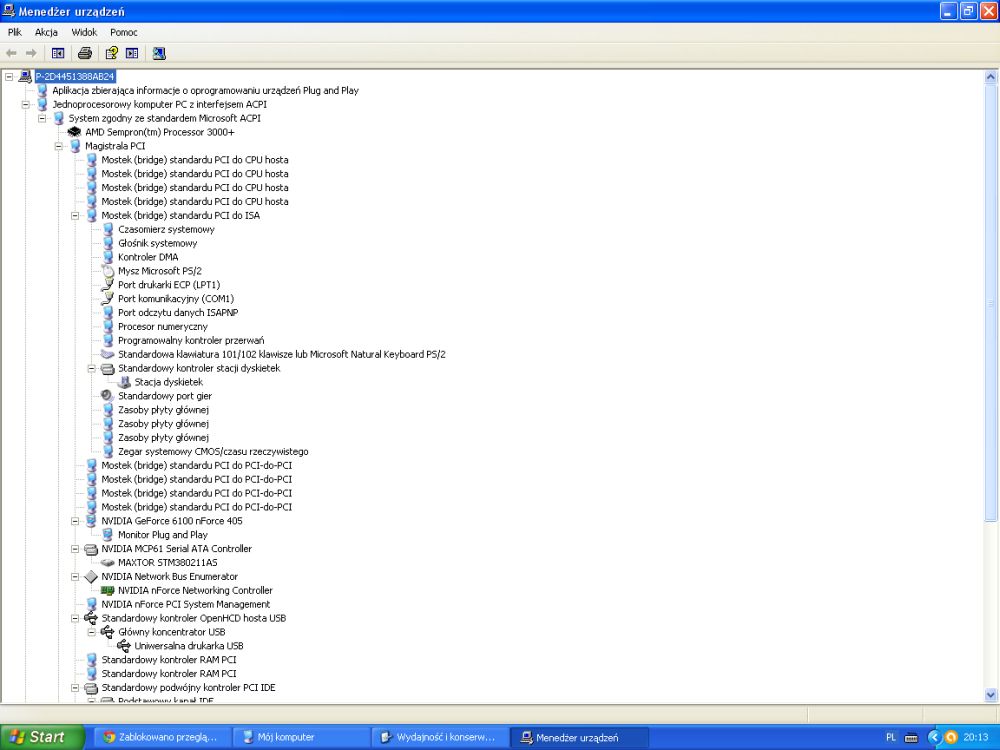
Task: Click the help question-mark toolbar icon
Action: pyautogui.click(x=112, y=53)
